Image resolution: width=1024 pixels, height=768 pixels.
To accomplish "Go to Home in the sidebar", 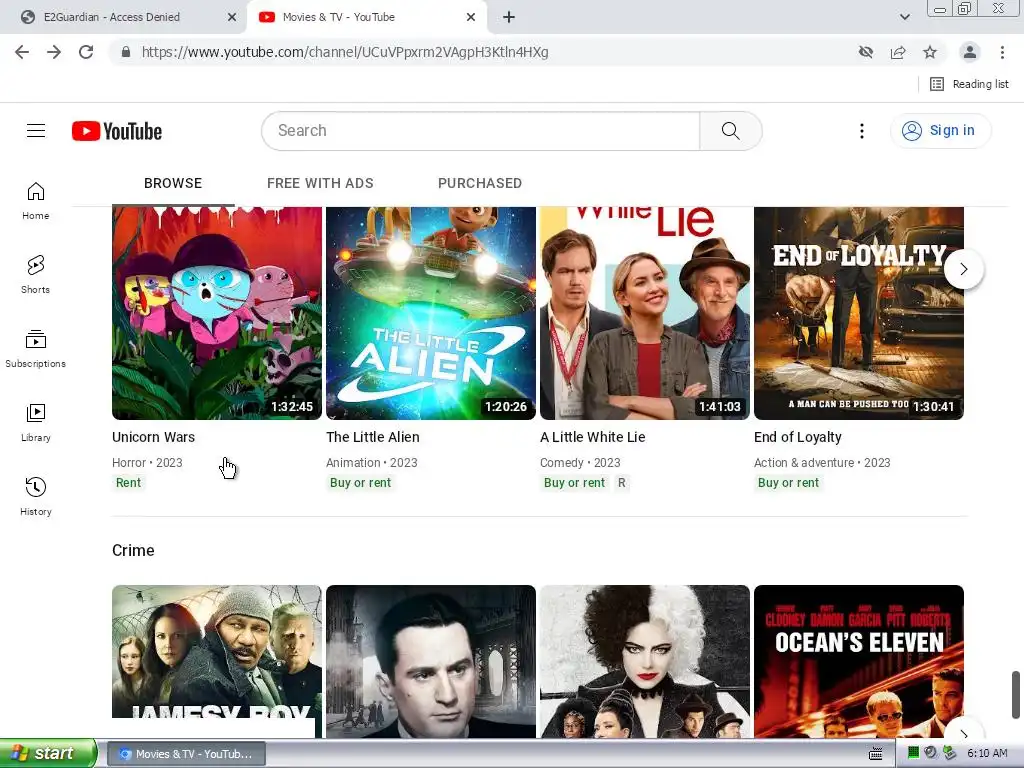I will (36, 200).
